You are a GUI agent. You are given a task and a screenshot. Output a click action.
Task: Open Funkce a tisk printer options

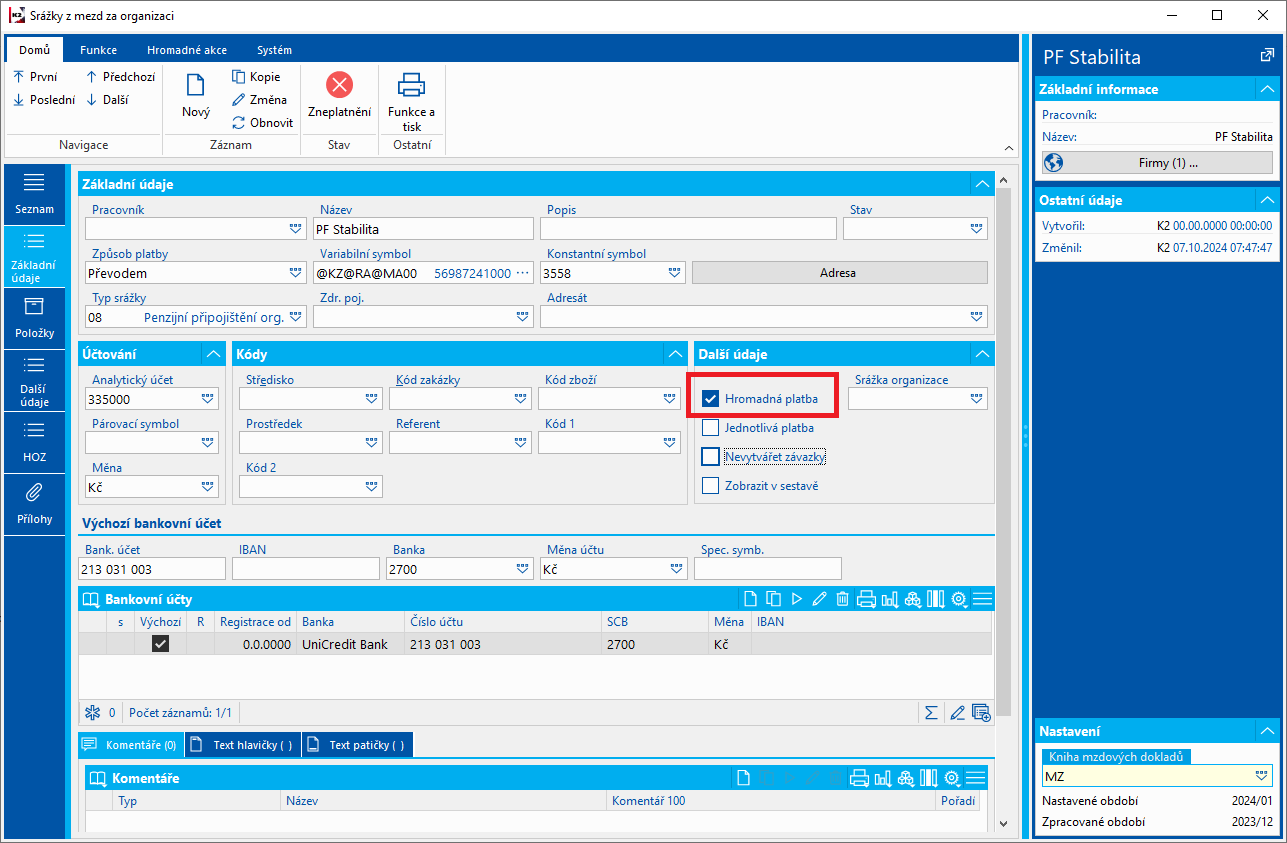[x=412, y=102]
